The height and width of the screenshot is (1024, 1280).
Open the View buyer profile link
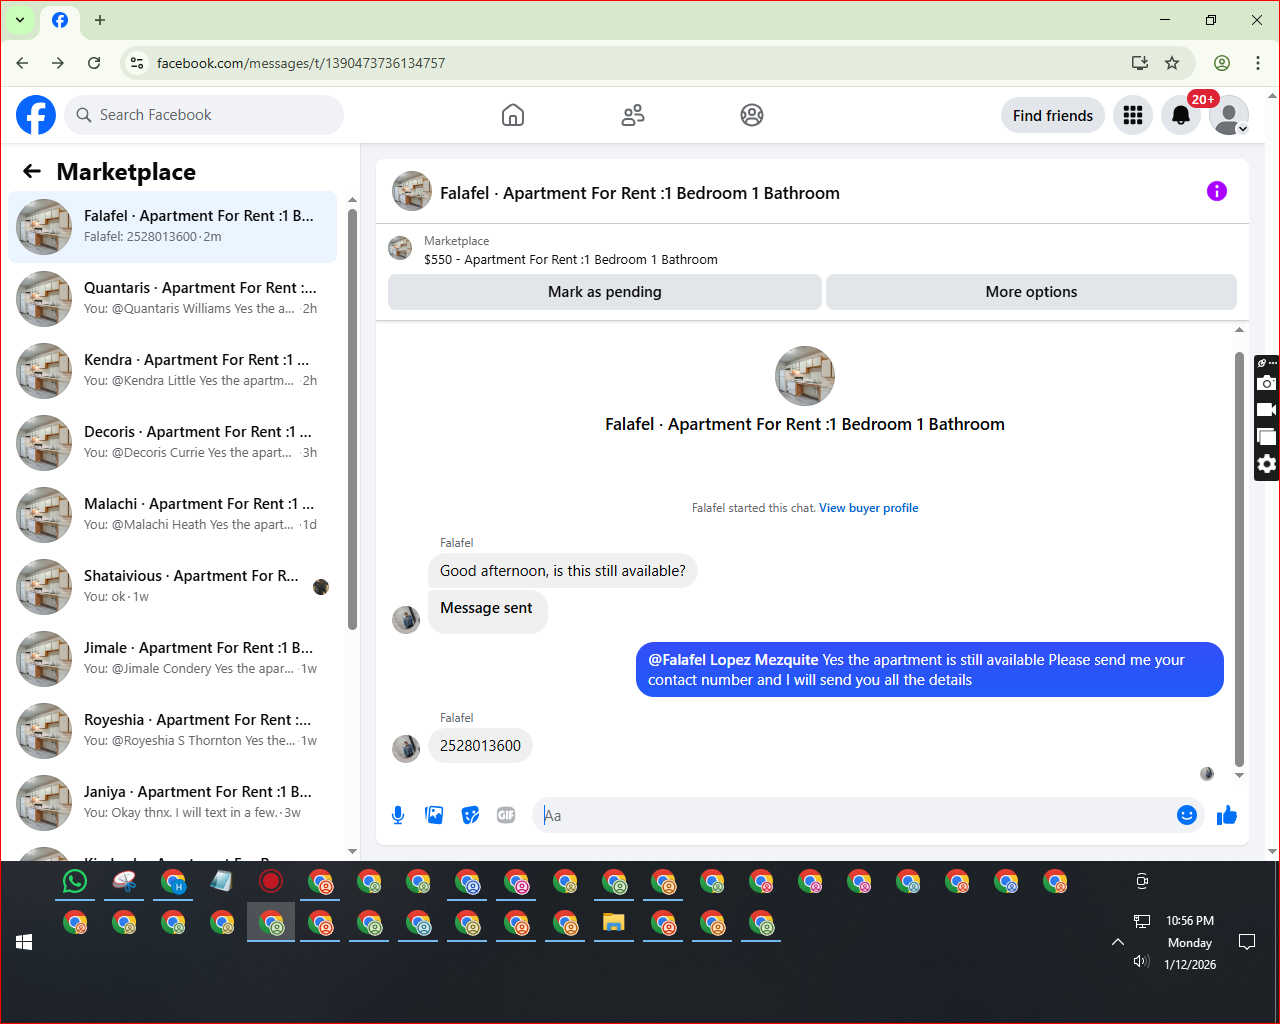[x=868, y=508]
